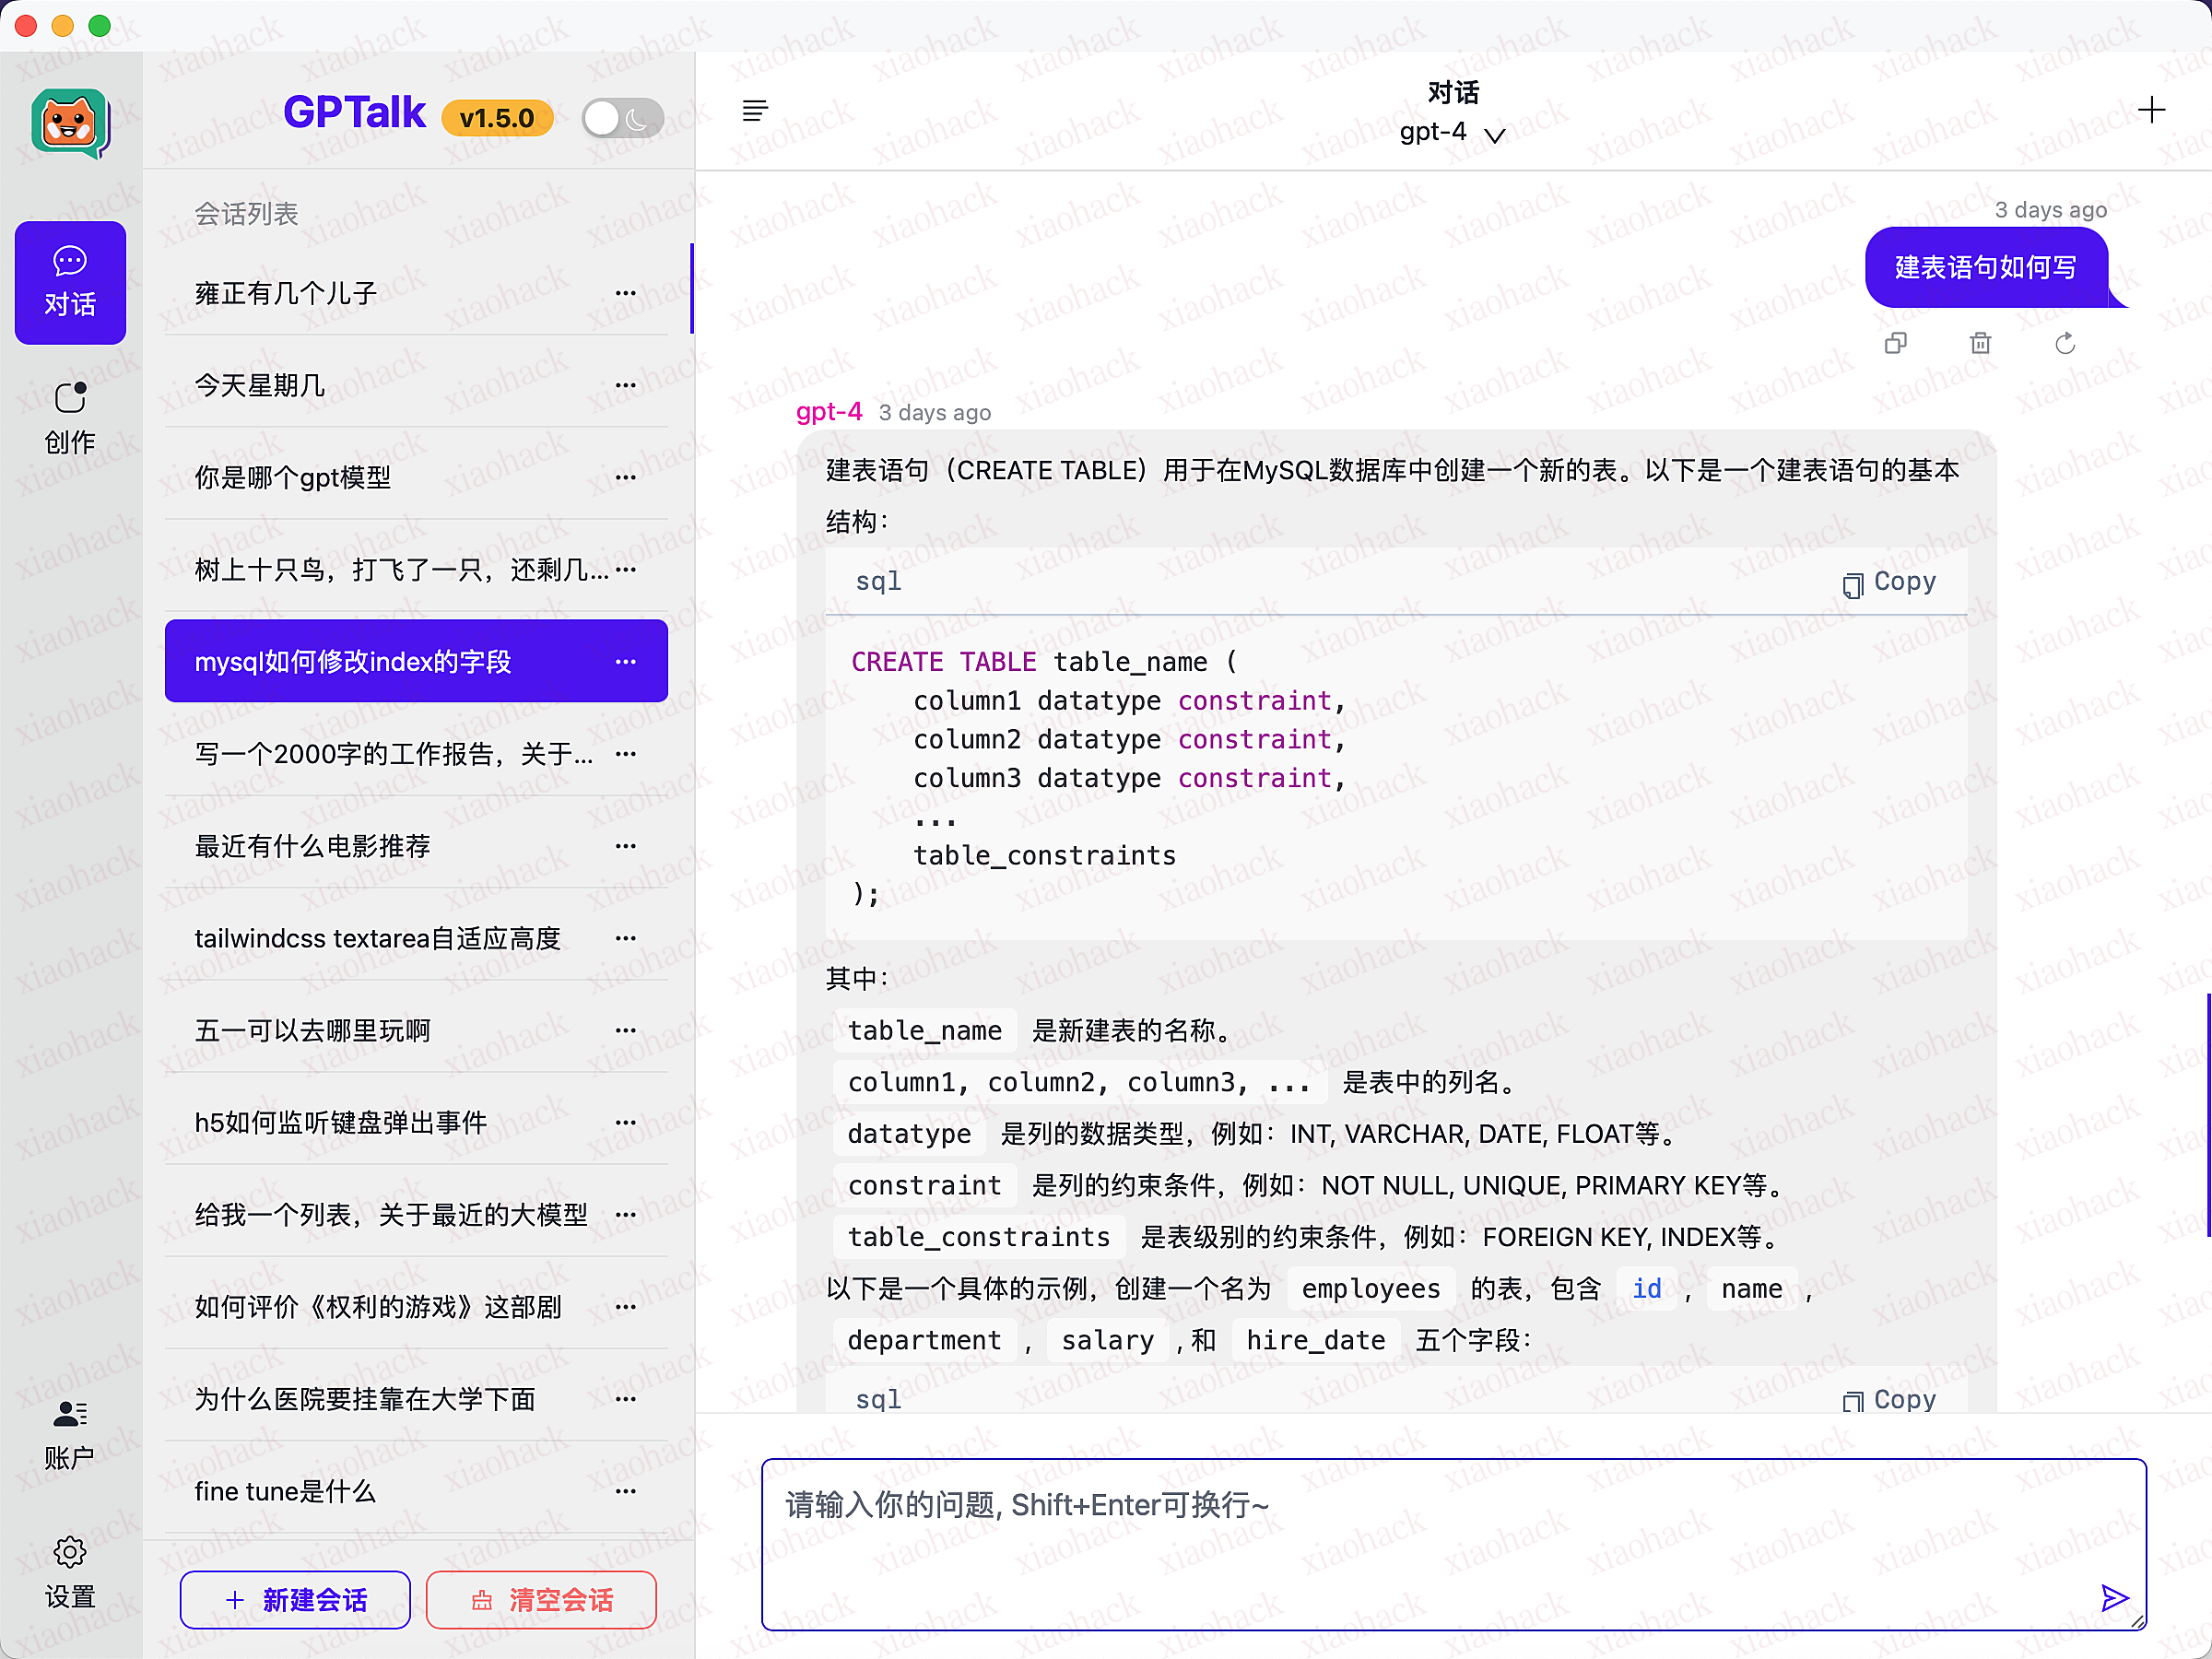
Task: Open the 账户 account sidebar tab
Action: pyautogui.click(x=70, y=1434)
